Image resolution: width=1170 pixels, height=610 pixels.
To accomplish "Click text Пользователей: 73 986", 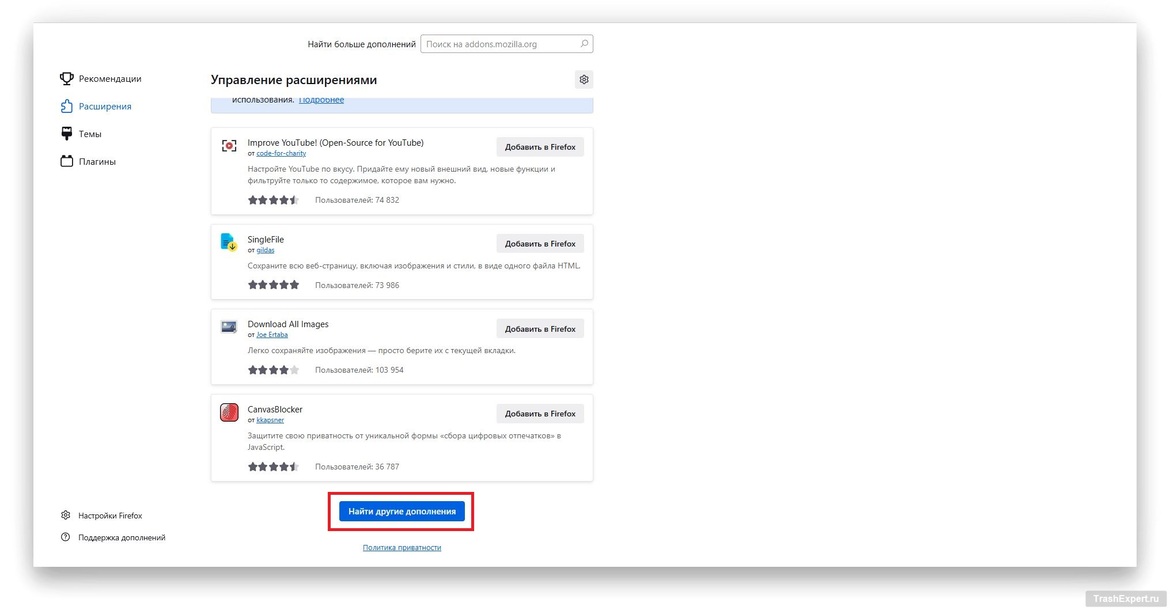I will coord(357,285).
